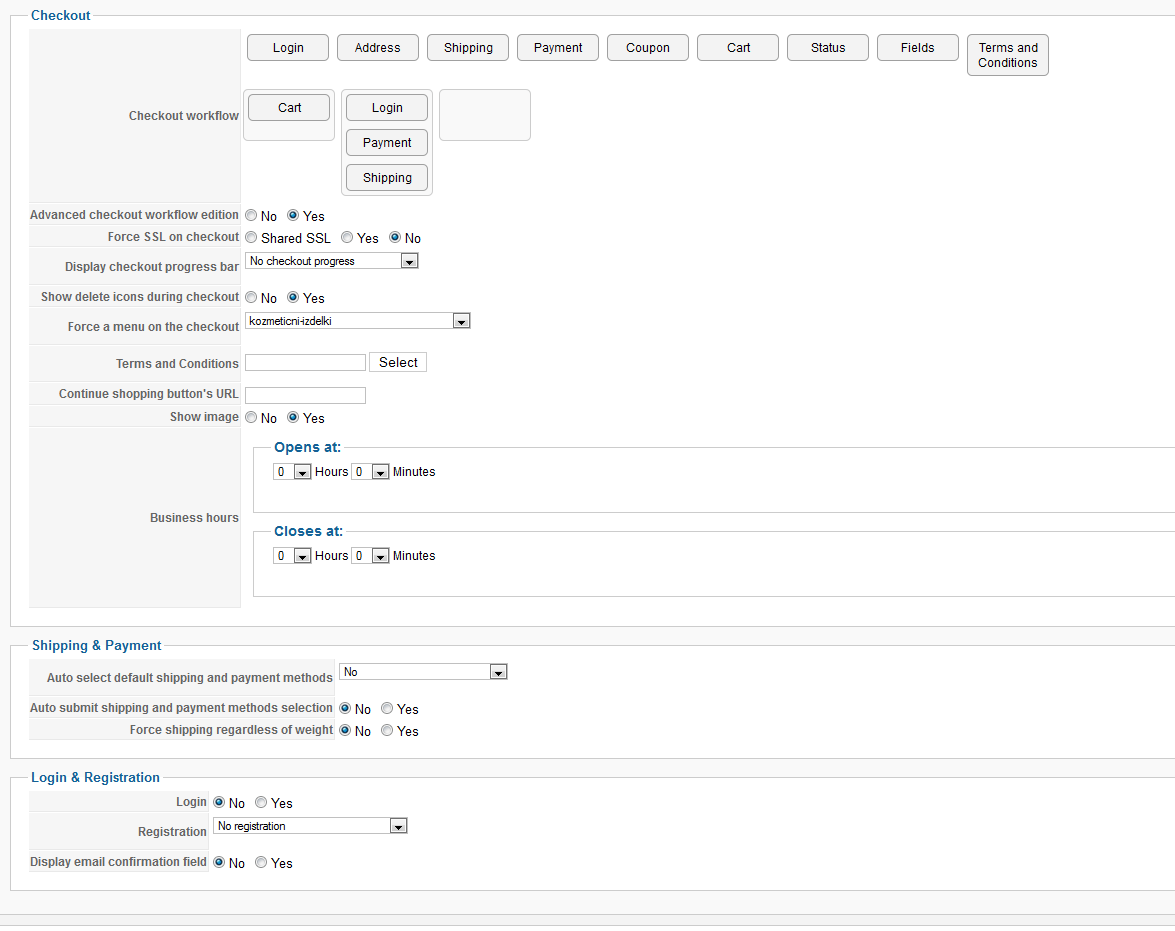Set Login option to Yes

point(261,803)
